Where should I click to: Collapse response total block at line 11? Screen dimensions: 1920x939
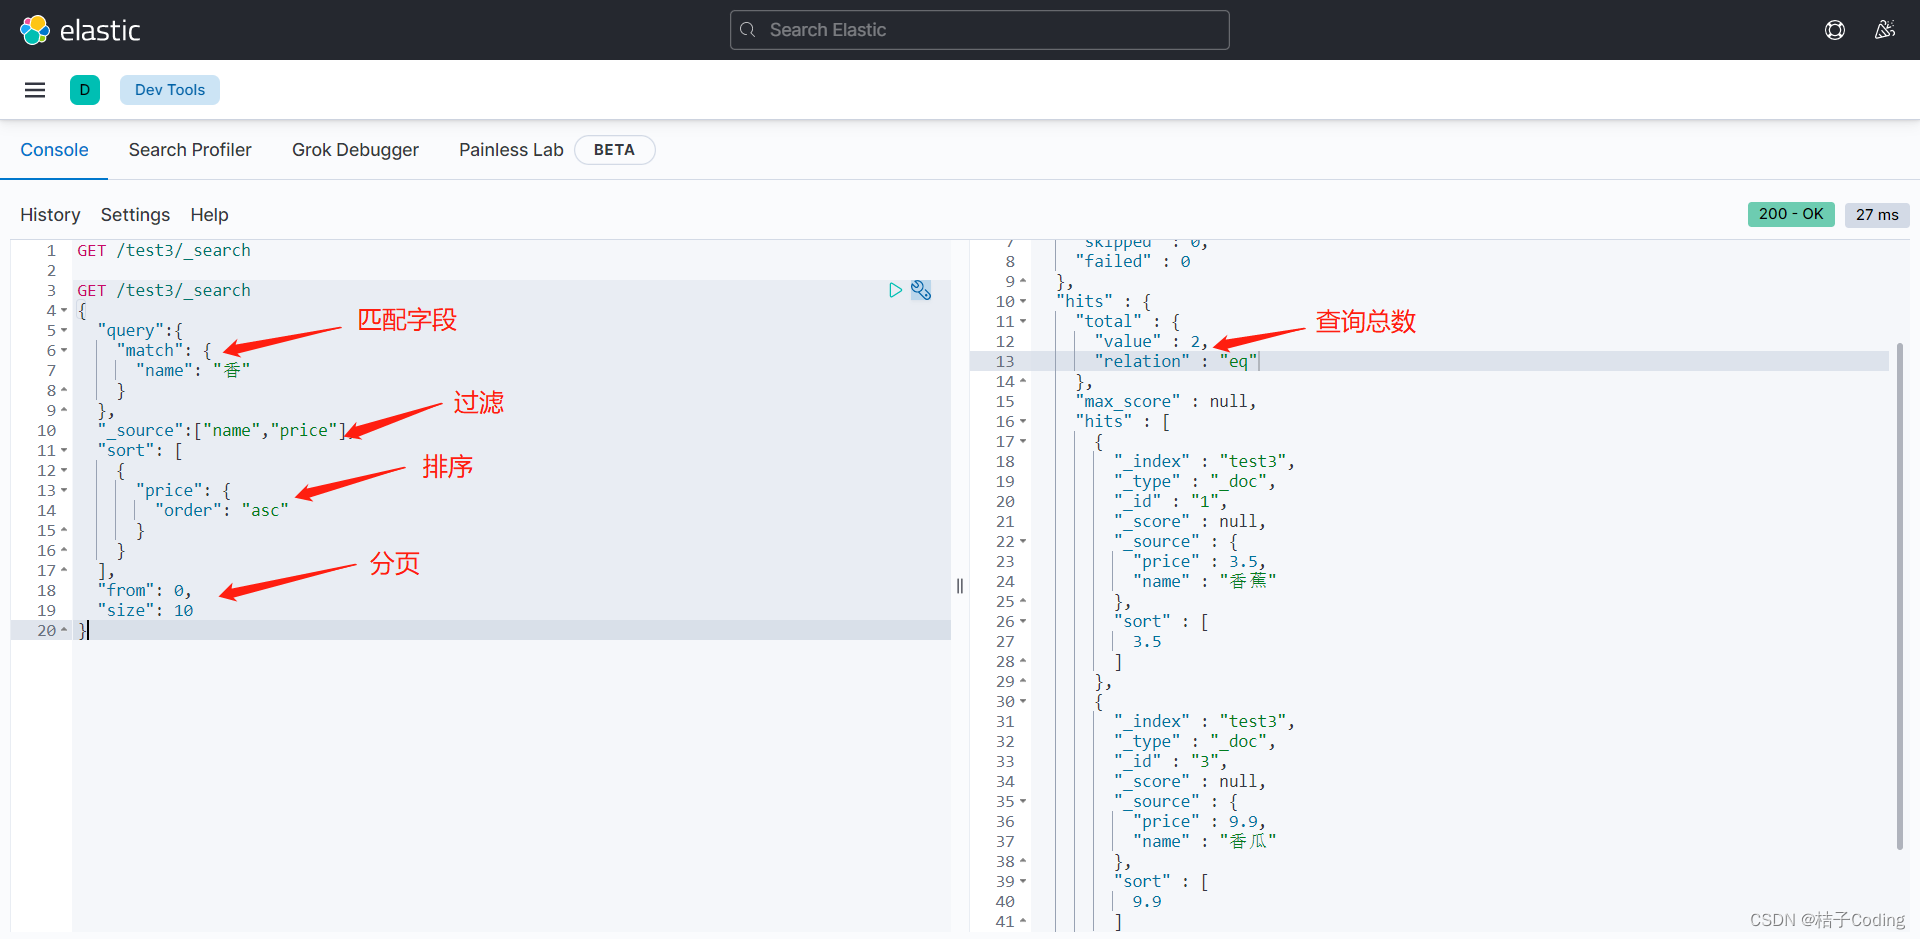[x=1023, y=322]
